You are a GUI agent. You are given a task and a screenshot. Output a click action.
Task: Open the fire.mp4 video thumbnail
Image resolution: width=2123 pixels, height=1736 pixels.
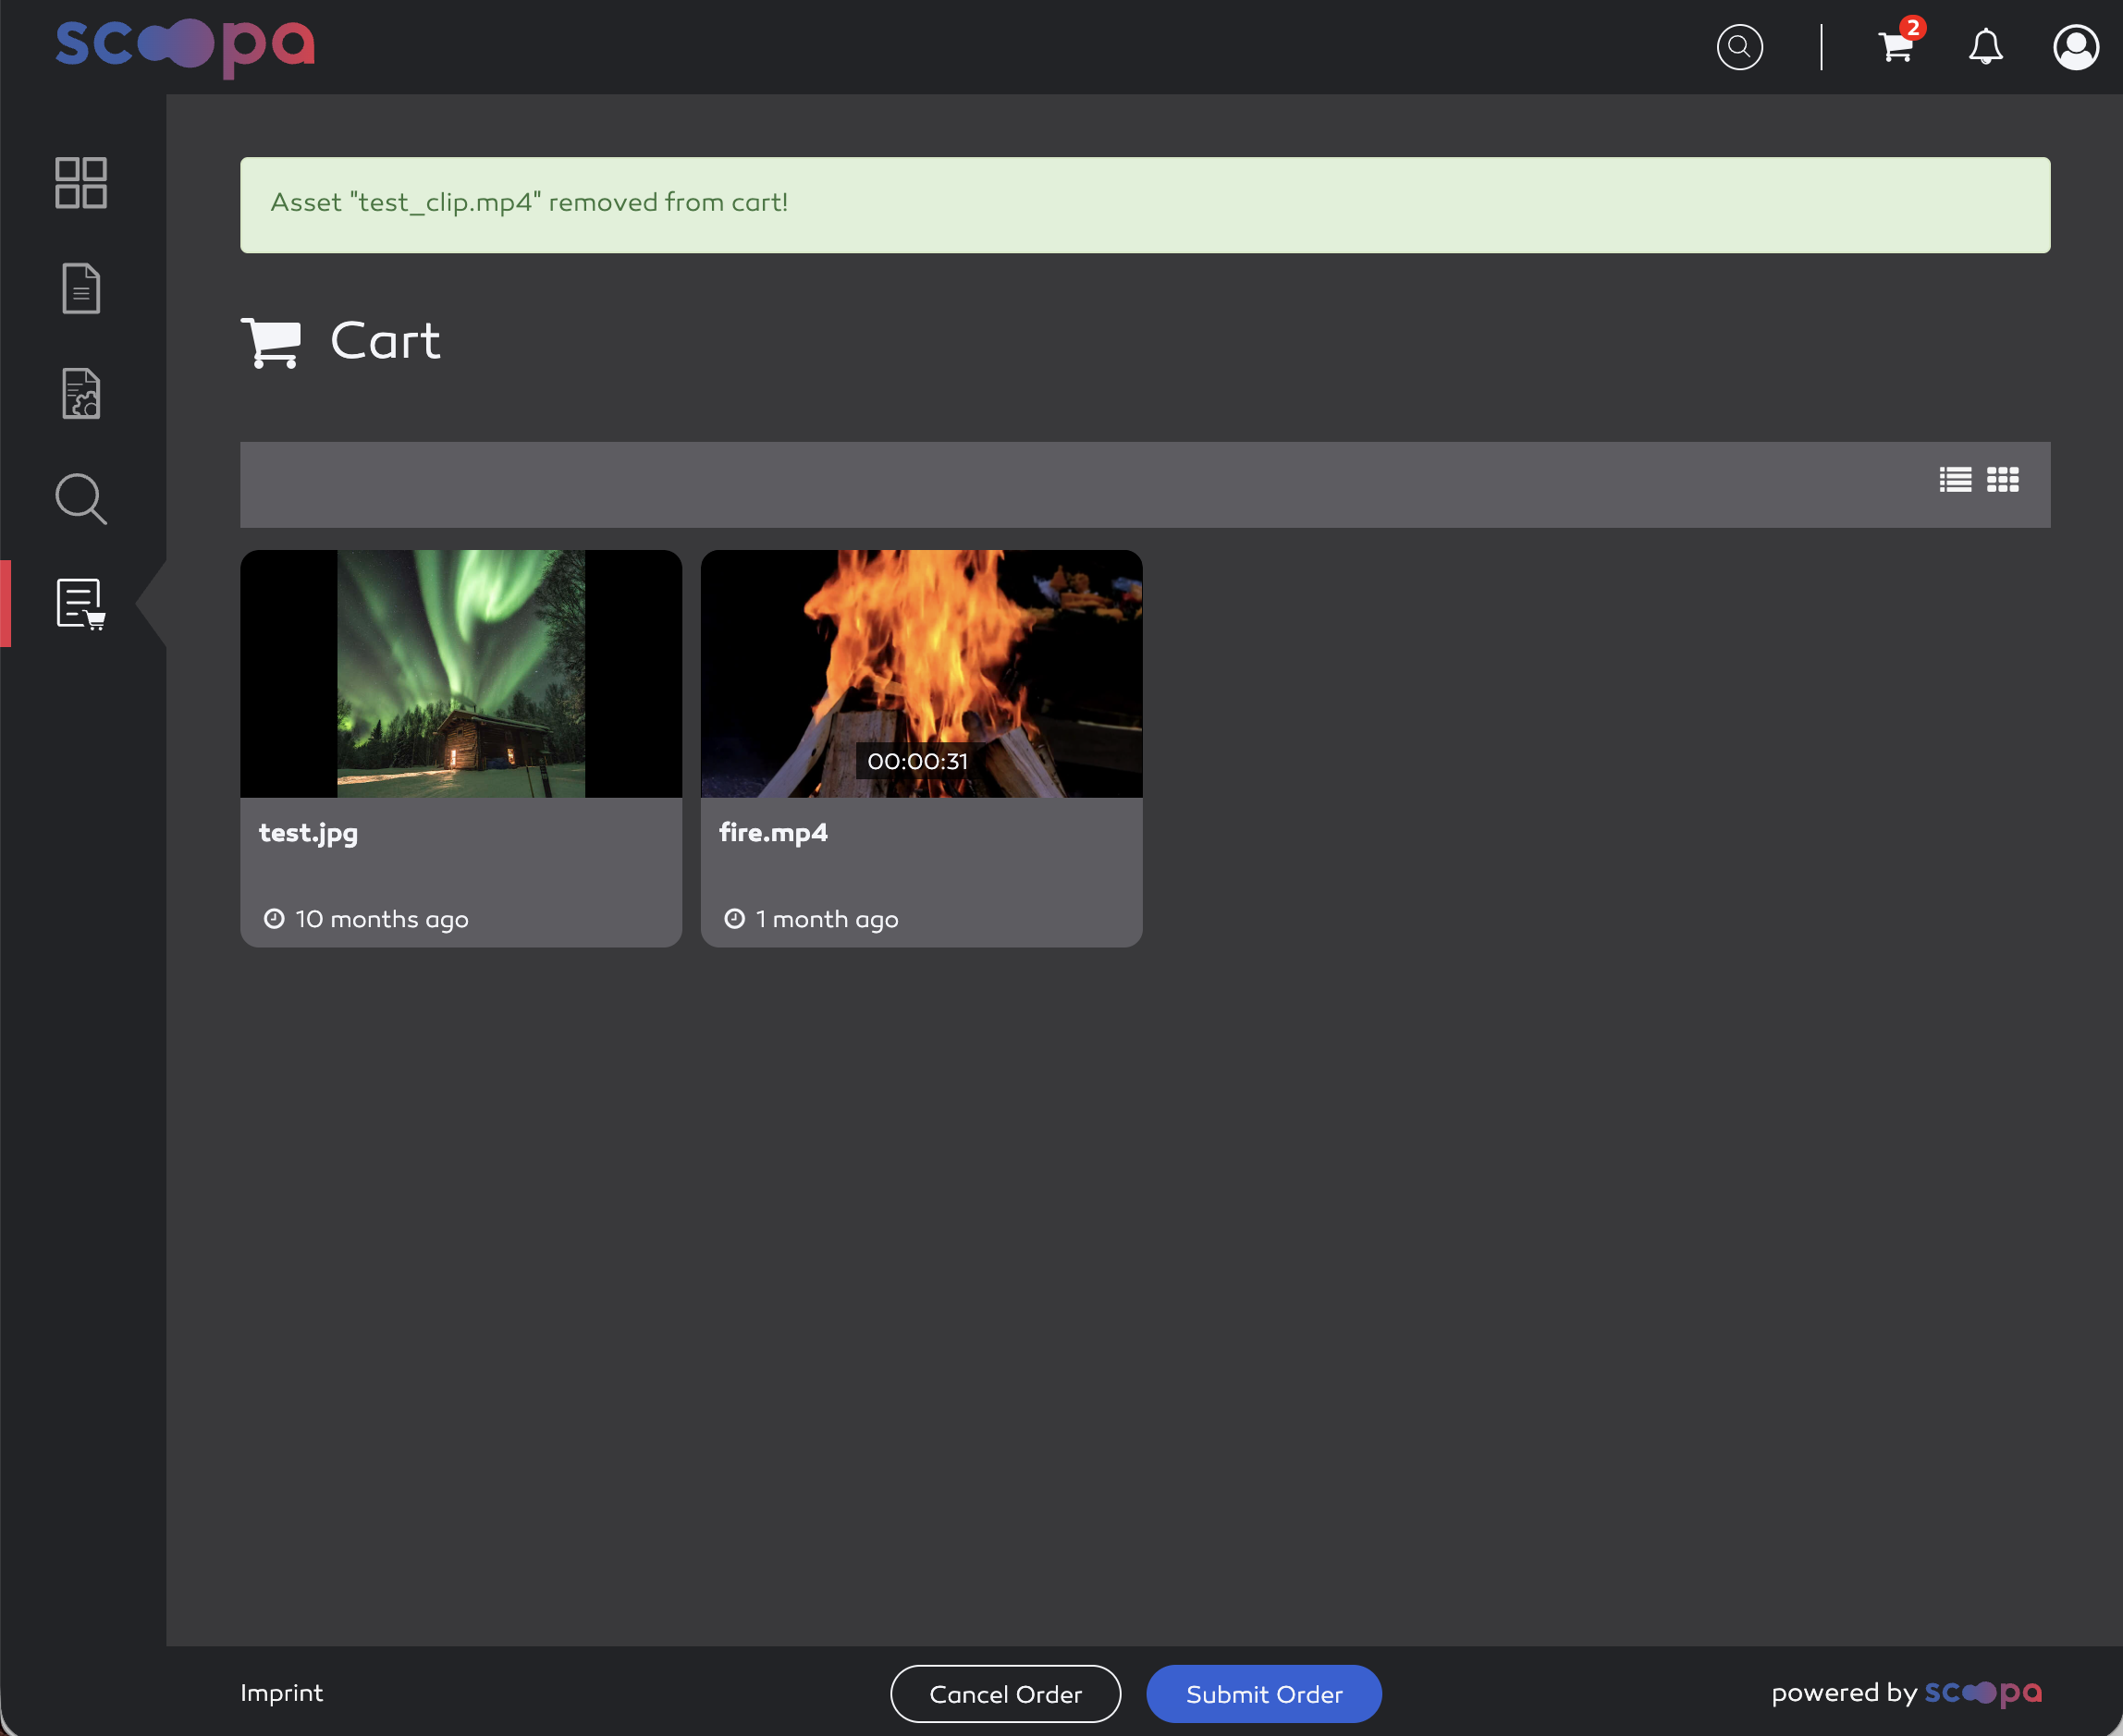click(921, 673)
